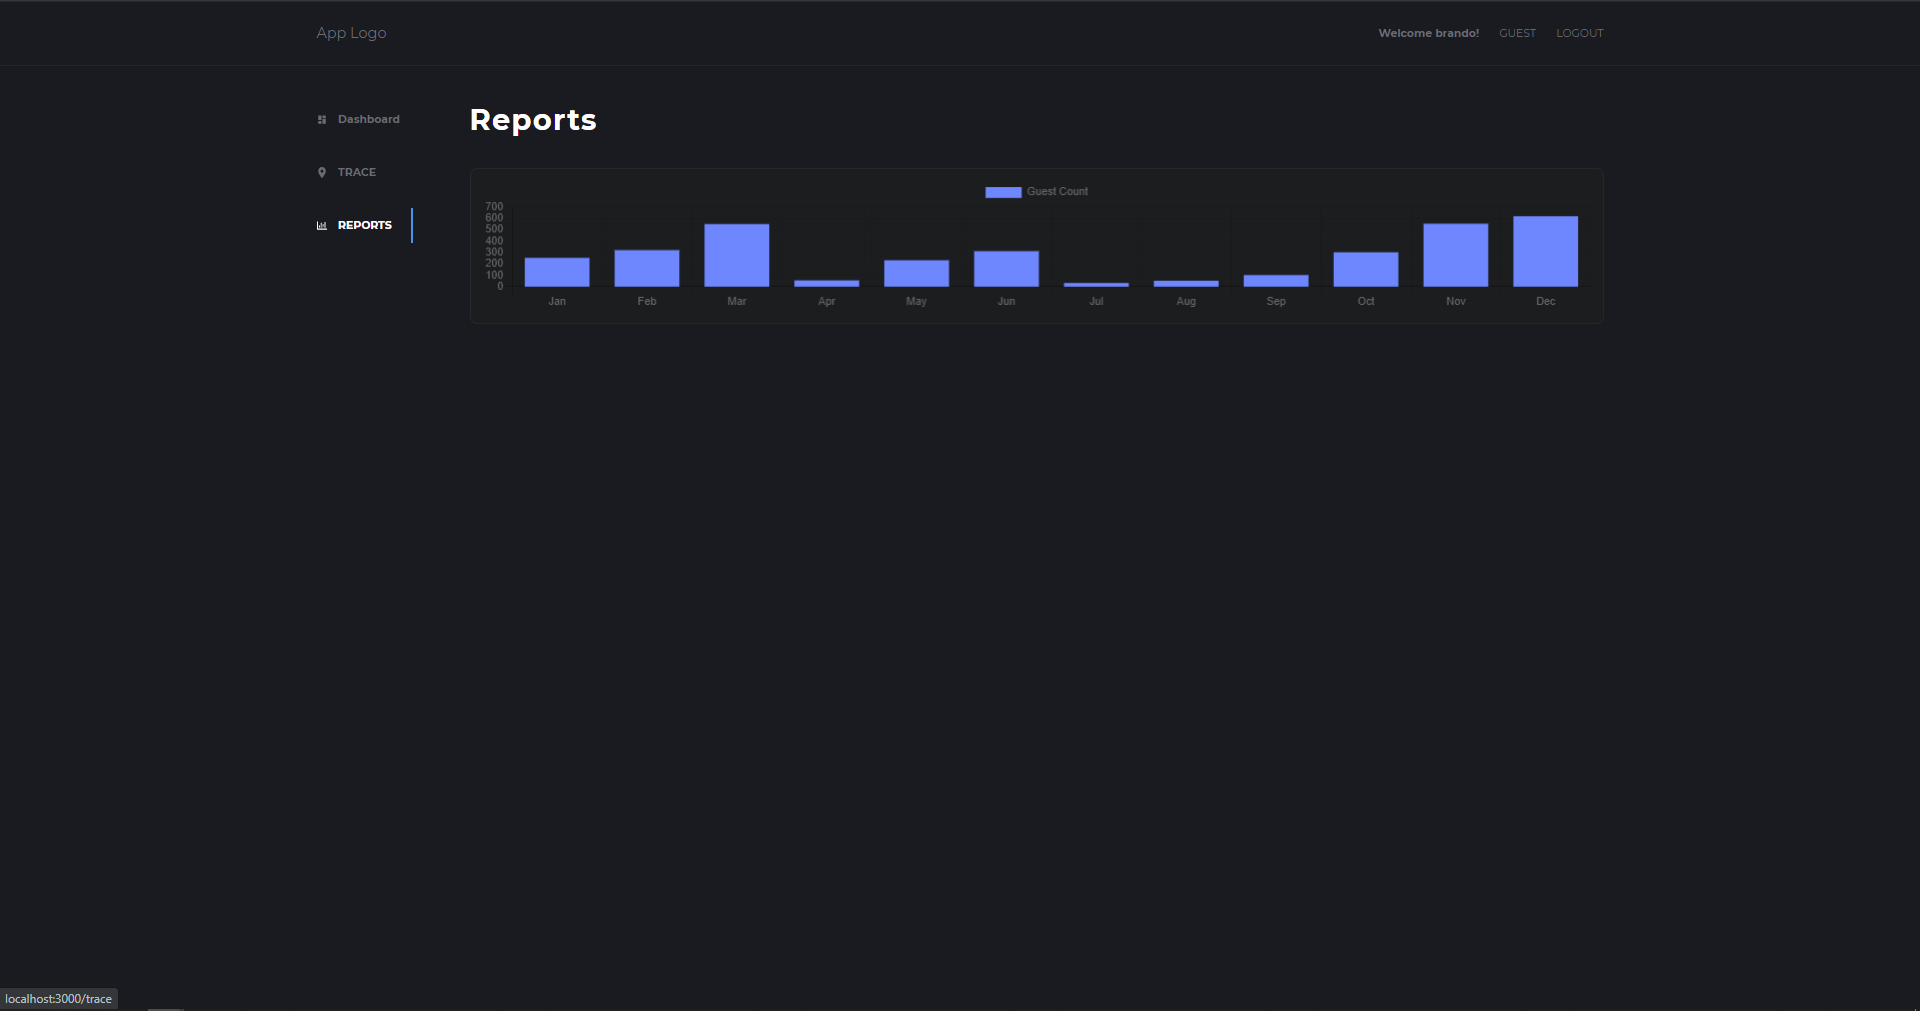Screen dimensions: 1920x1011
Task: Open the Dashboard sidebar menu item
Action: (359, 120)
